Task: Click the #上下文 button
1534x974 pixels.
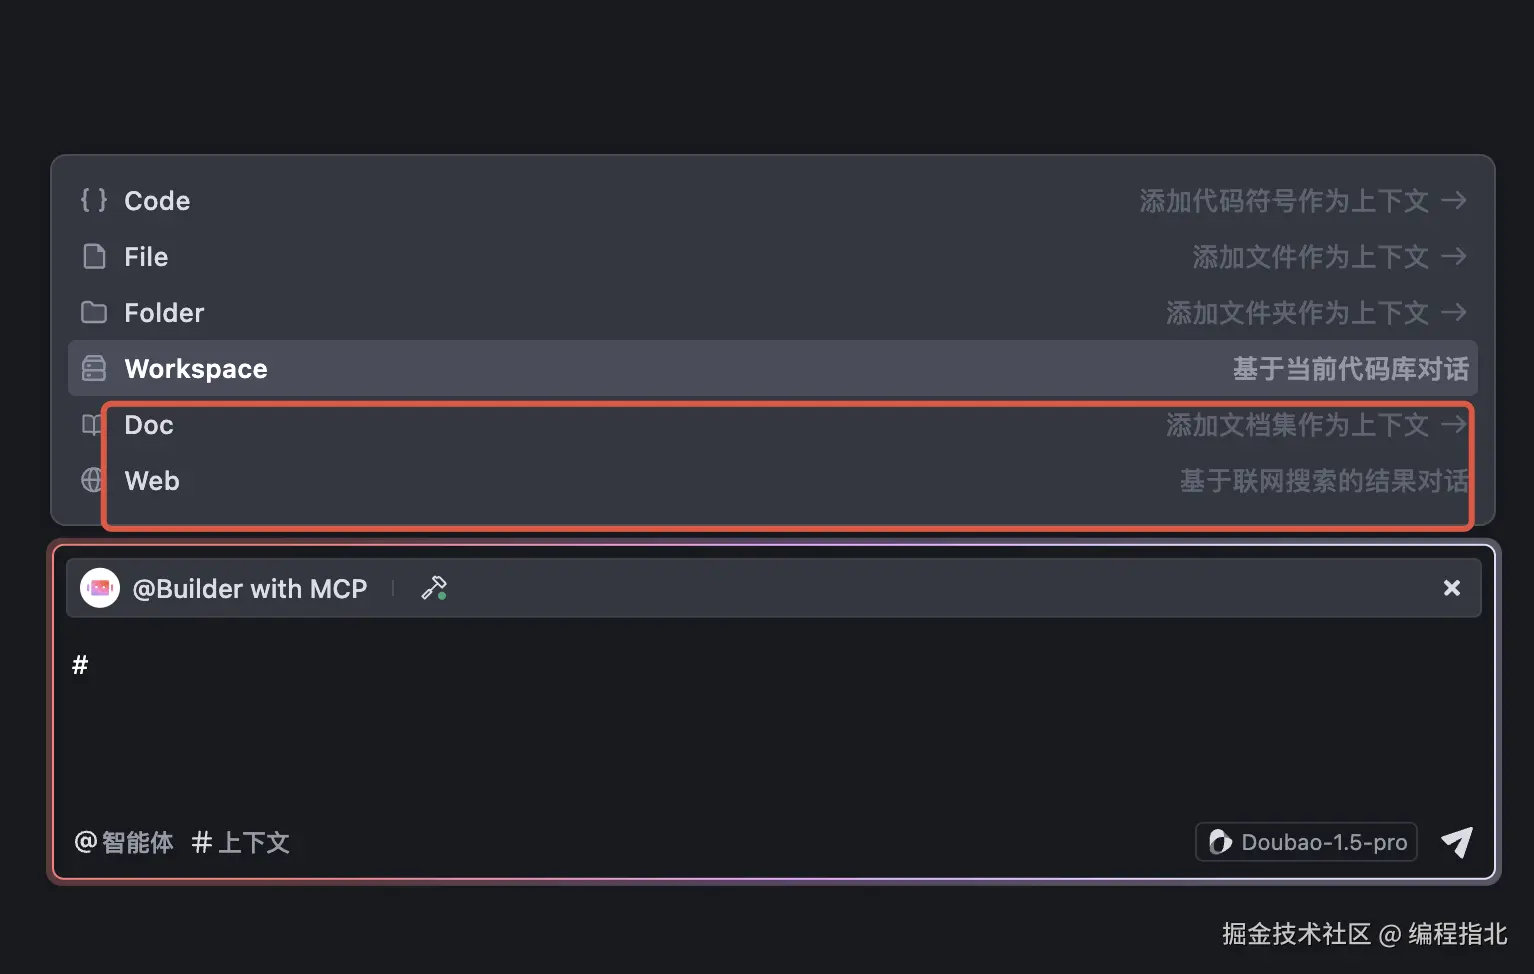Action: click(x=241, y=843)
